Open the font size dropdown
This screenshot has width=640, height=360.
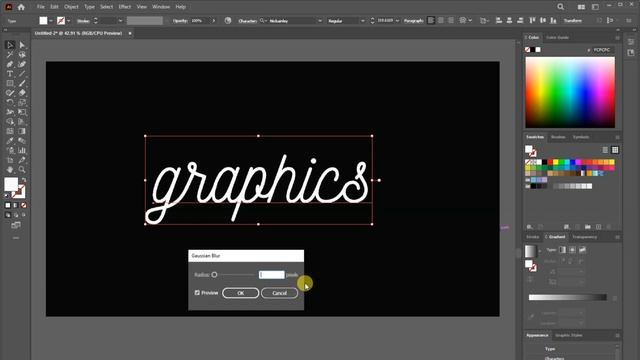[x=397, y=20]
